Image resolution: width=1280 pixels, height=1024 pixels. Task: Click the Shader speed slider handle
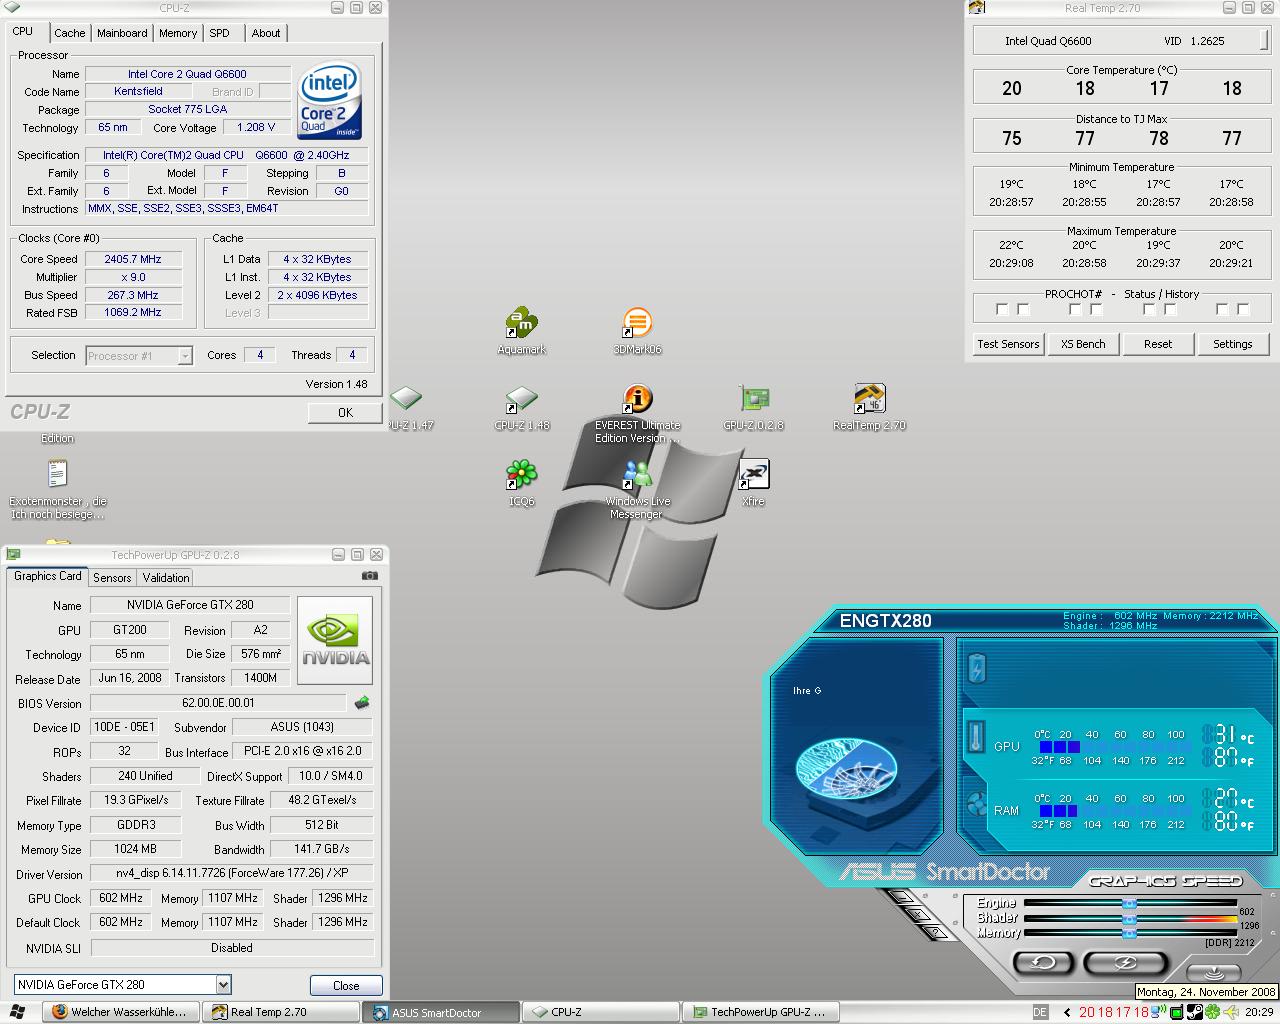(x=1129, y=918)
